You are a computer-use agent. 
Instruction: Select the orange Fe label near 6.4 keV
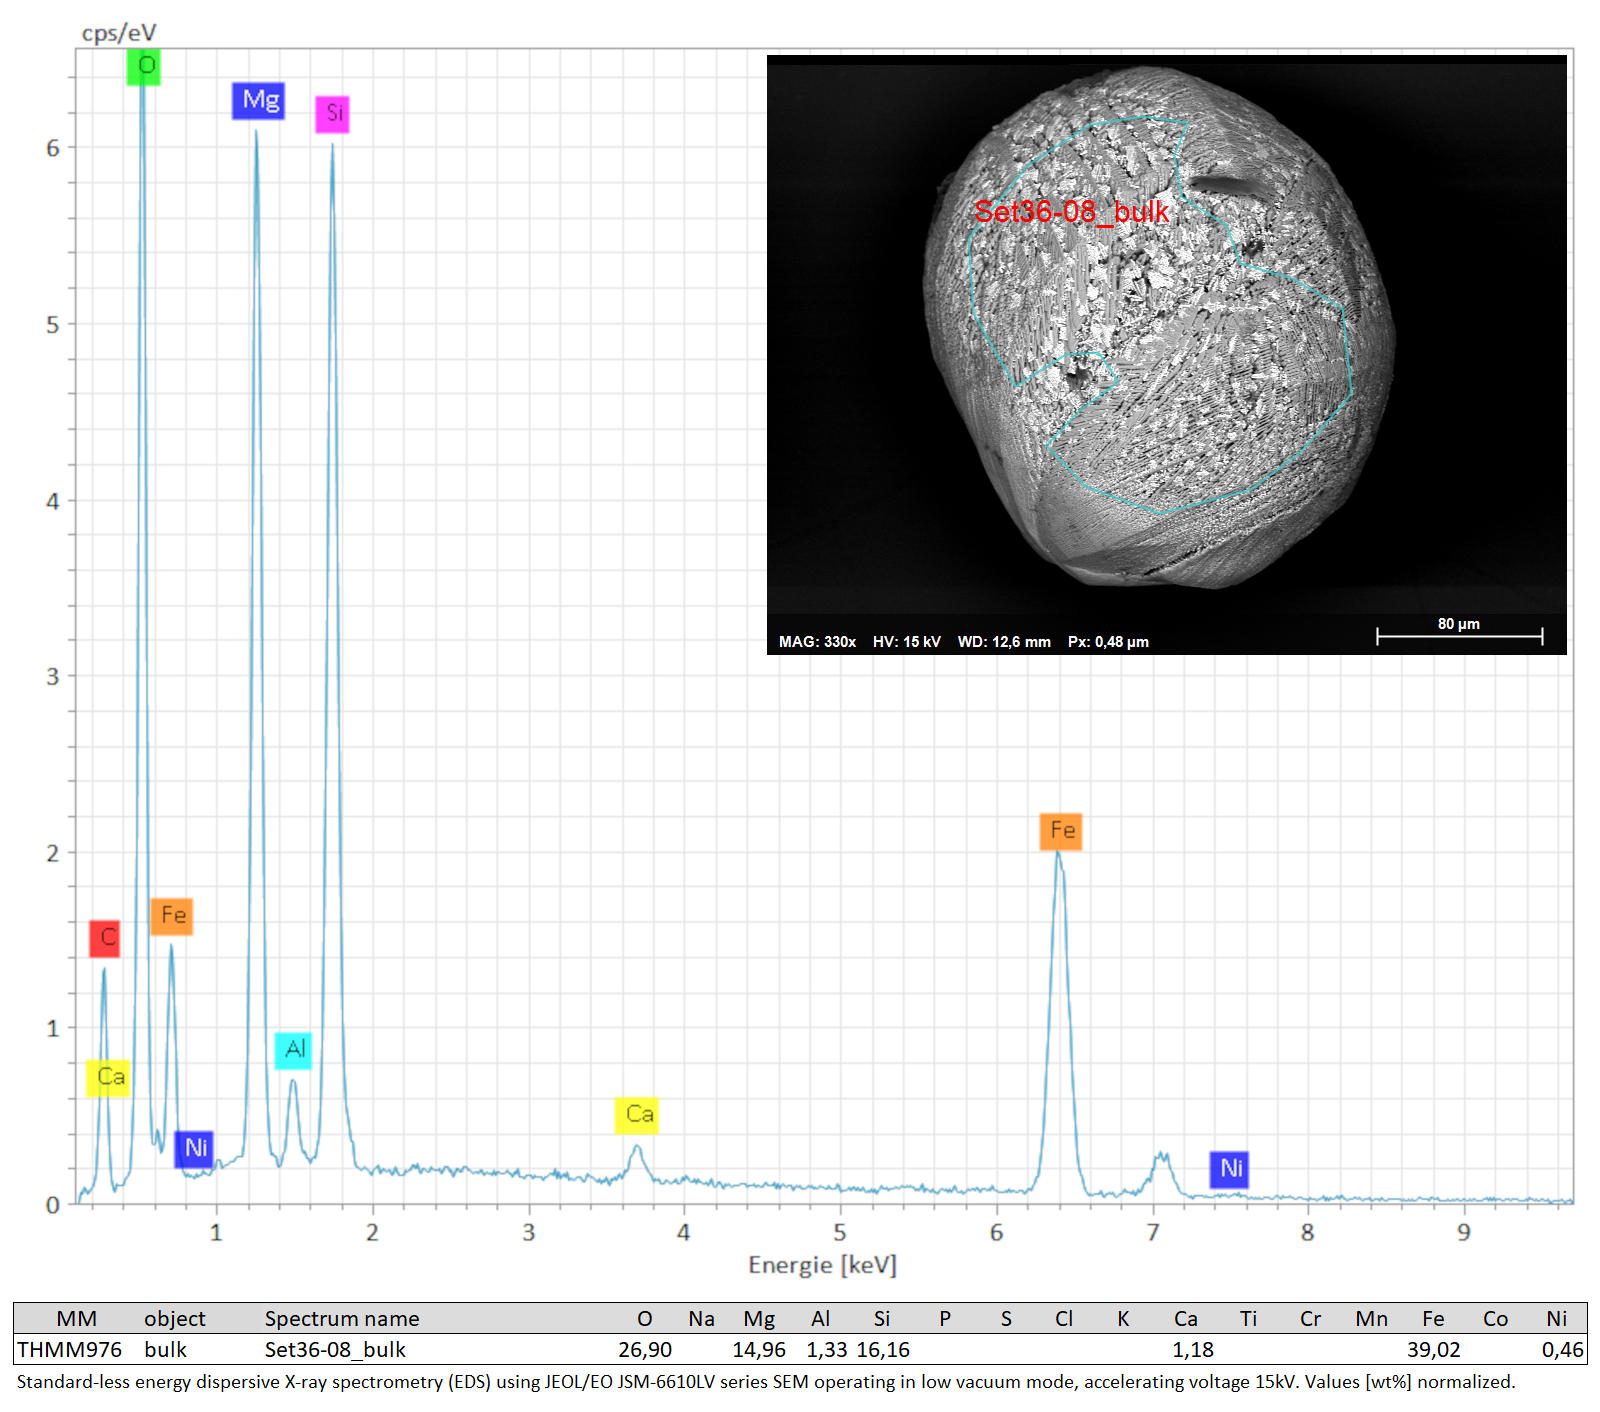click(x=1061, y=831)
